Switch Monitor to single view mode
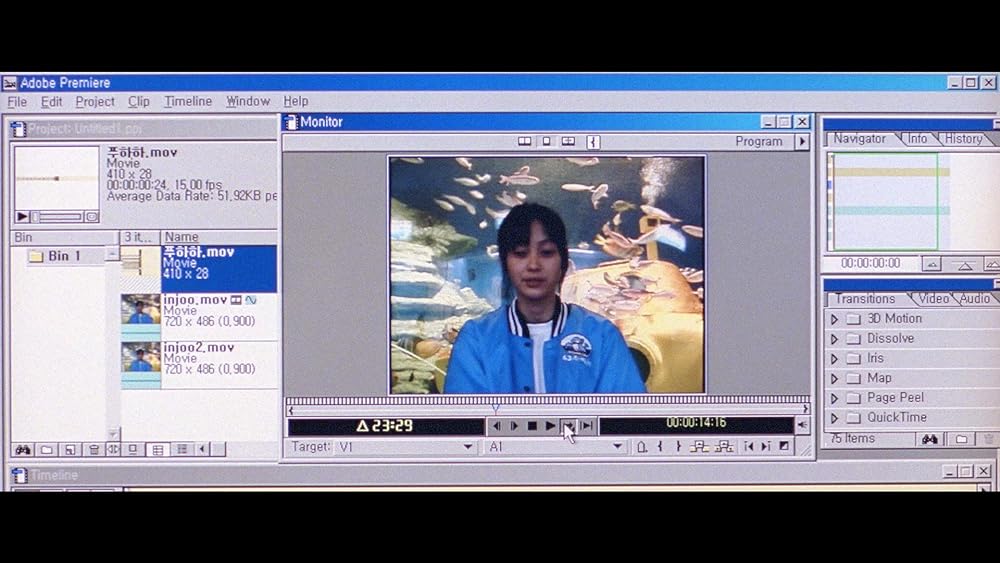Screen dimensions: 1000x563 tap(546, 142)
